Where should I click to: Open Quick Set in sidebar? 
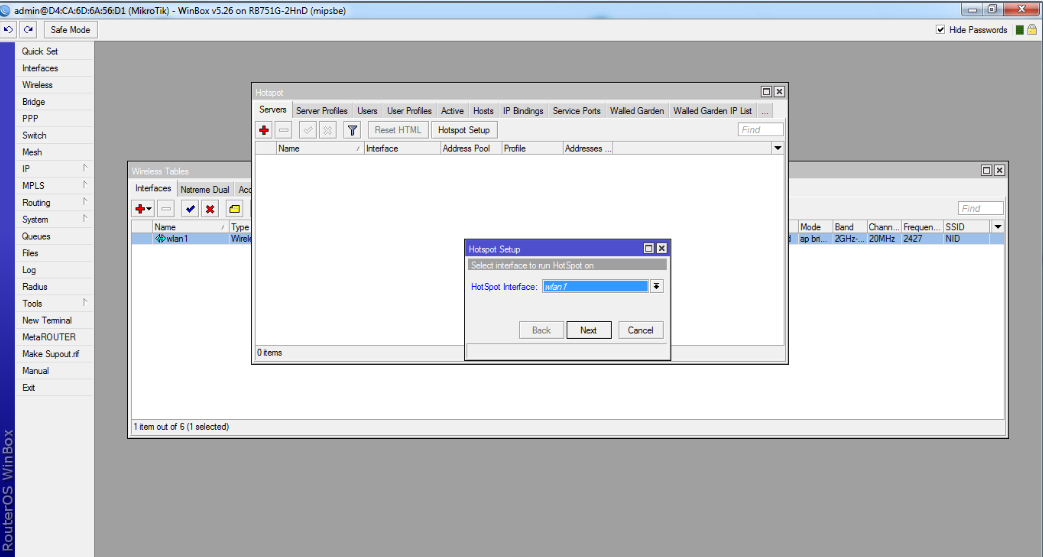pos(55,51)
